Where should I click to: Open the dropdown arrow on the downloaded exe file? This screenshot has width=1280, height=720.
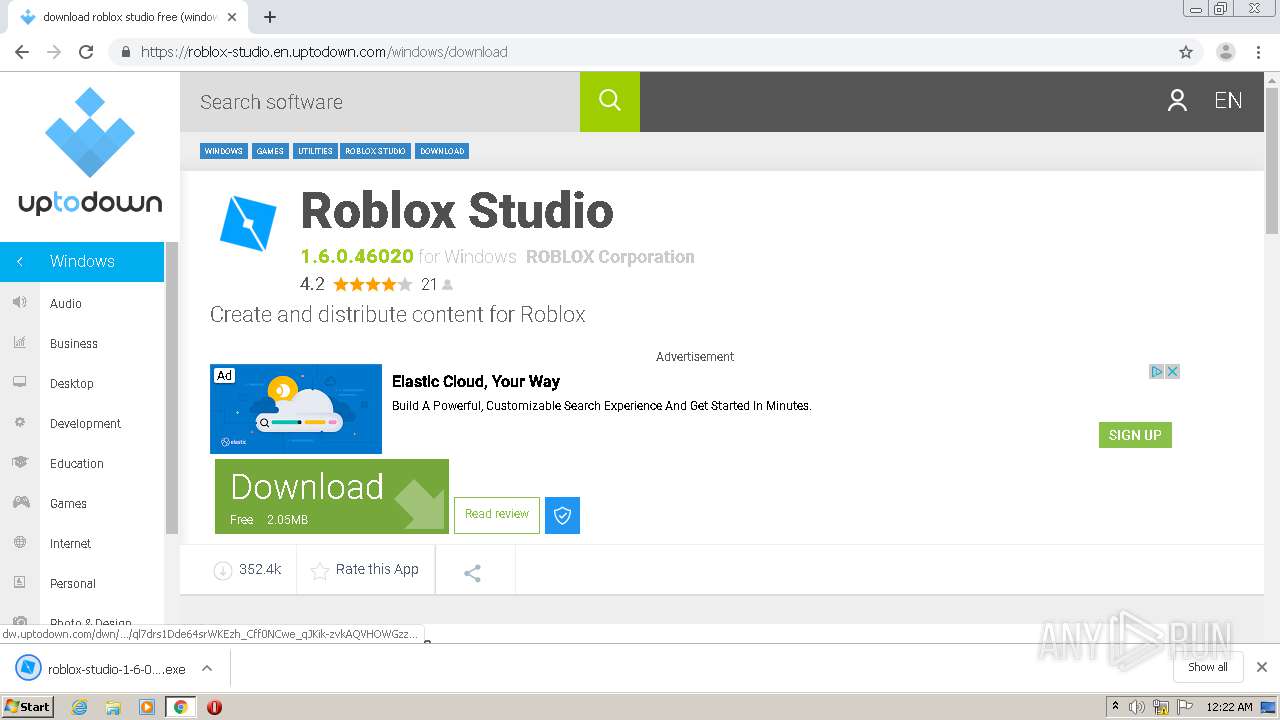206,667
